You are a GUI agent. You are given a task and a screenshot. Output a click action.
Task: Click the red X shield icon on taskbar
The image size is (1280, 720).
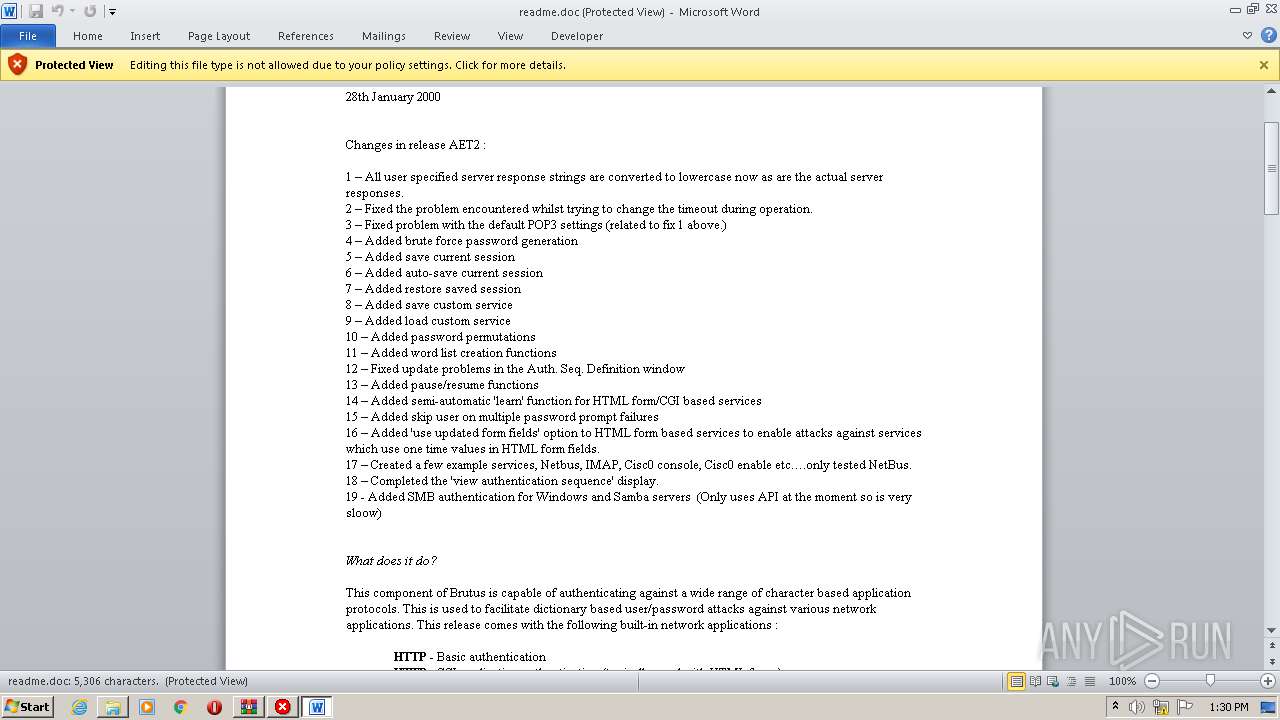pos(283,707)
